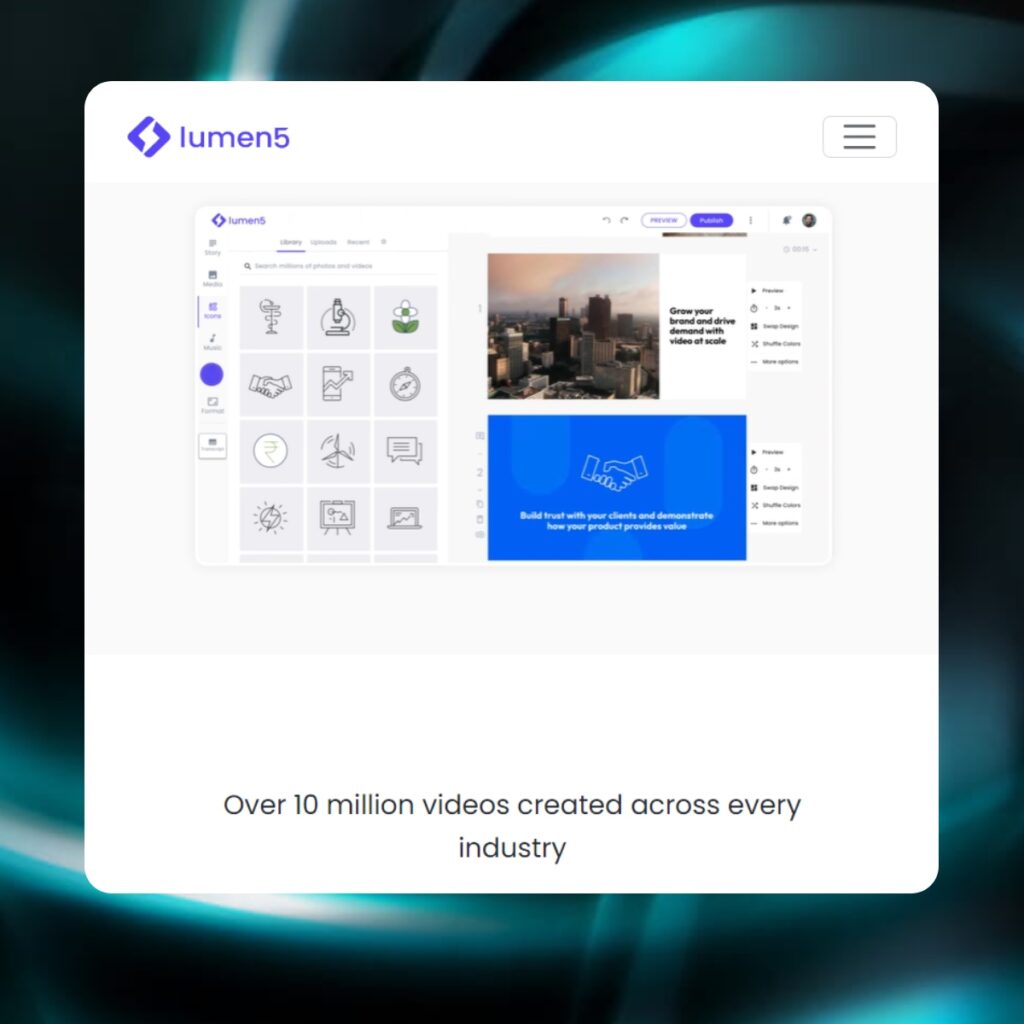Click Swap Design for scene 1
Image resolution: width=1024 pixels, height=1024 pixels.
775,326
